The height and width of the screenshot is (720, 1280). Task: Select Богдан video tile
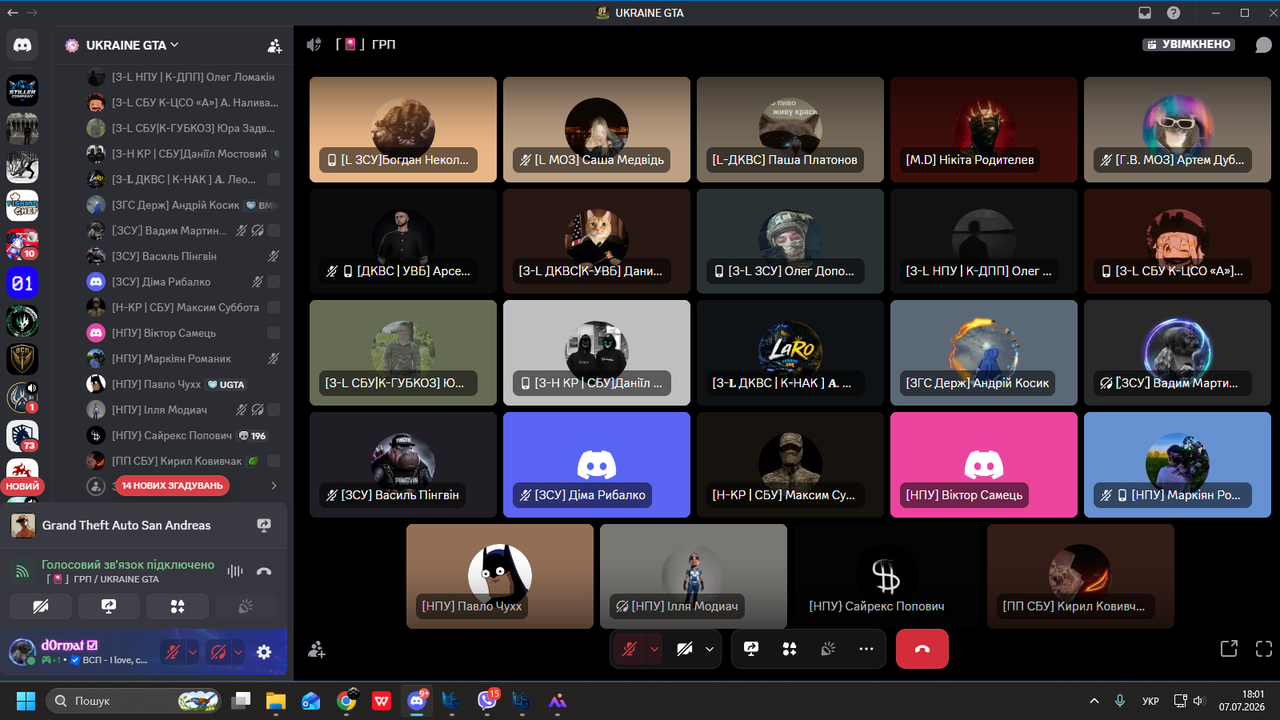click(x=403, y=130)
